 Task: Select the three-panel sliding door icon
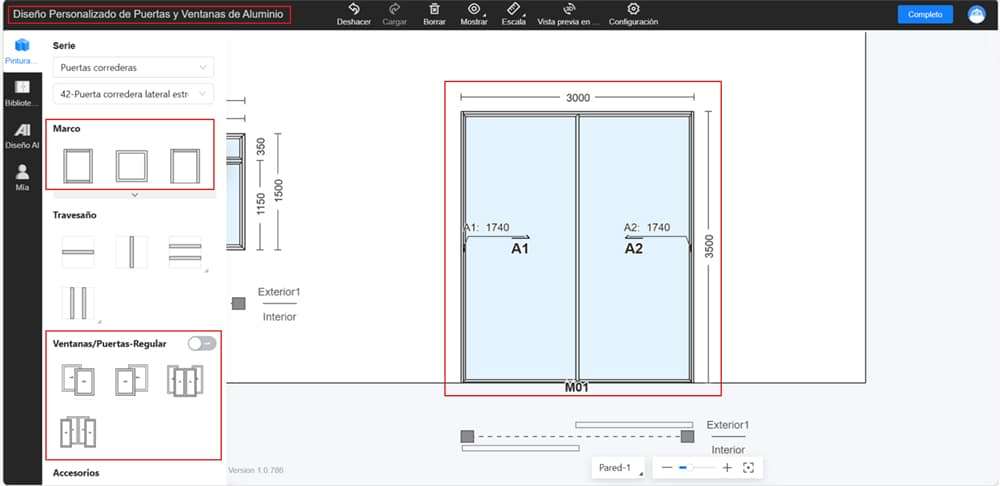coord(185,379)
